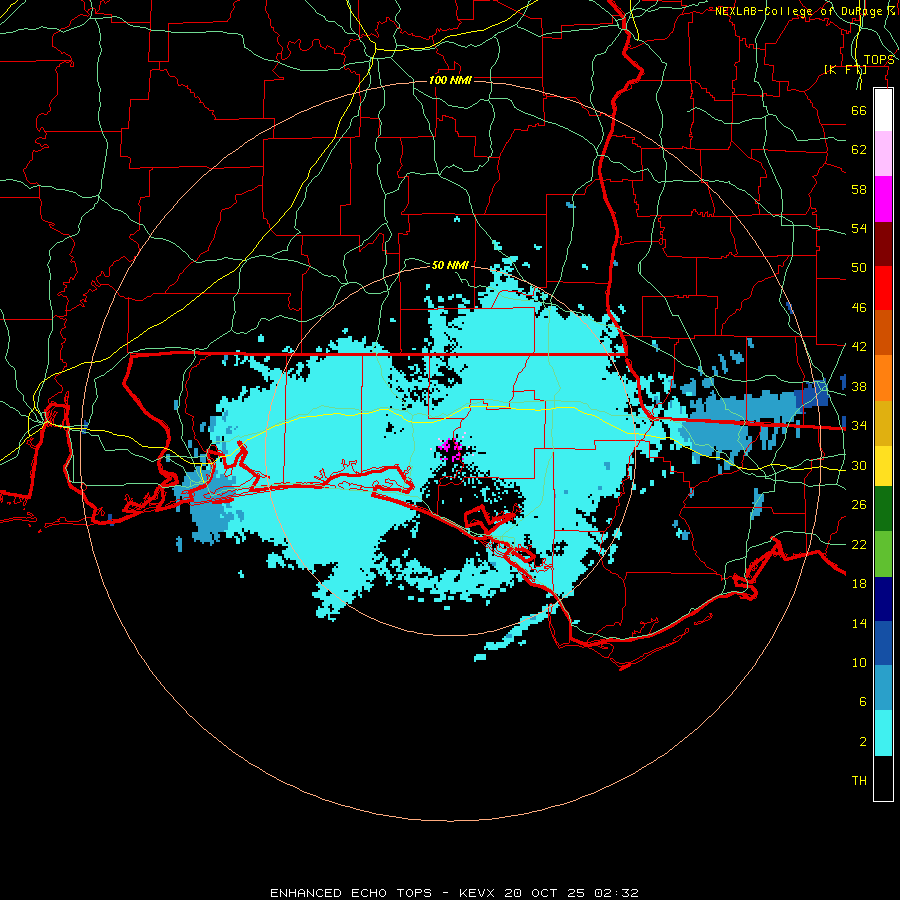
Task: Click the '46' legend value
Action: coord(859,308)
